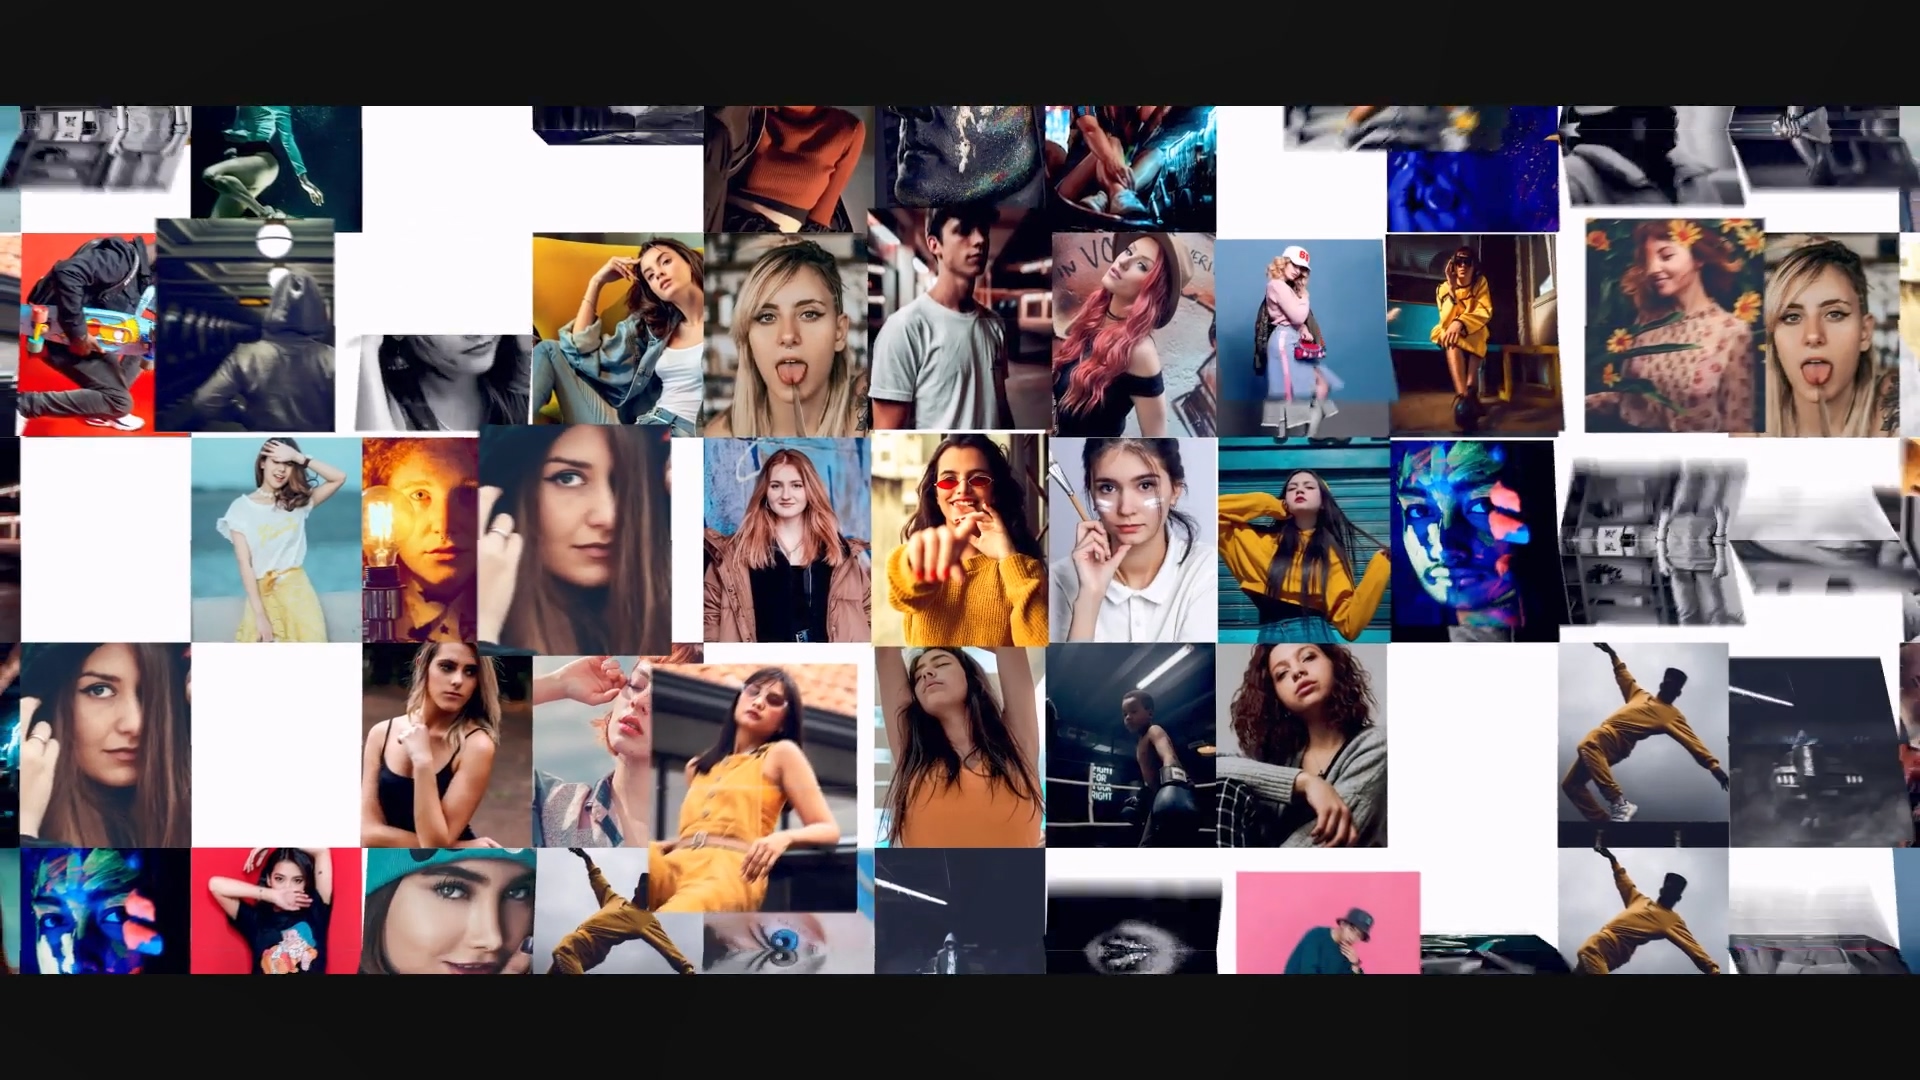Click the face lit by light bulb photo
Viewport: 1920px width, 1080px height.
pyautogui.click(x=419, y=540)
